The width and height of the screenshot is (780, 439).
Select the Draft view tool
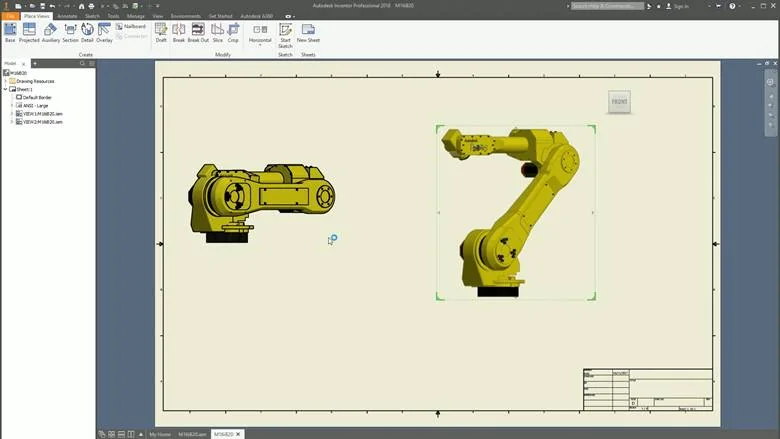click(161, 32)
